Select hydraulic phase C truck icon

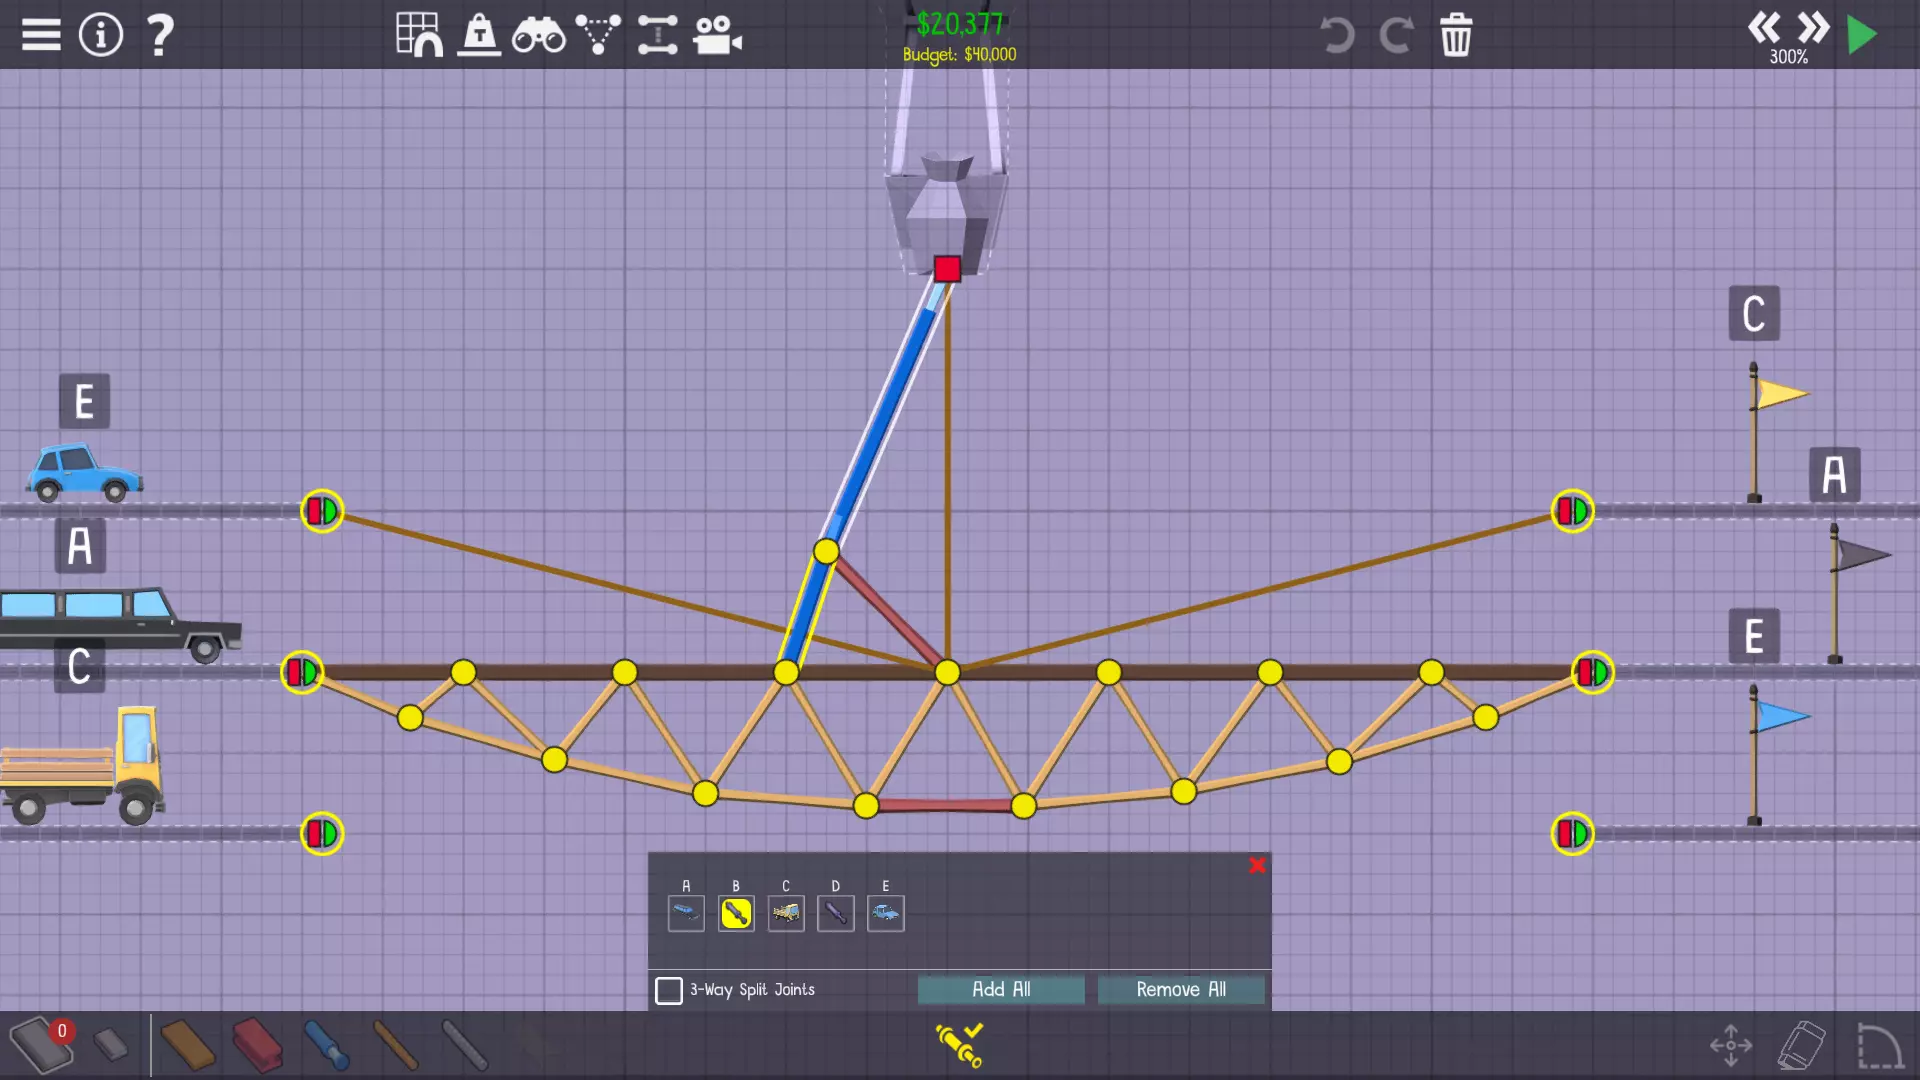point(786,913)
